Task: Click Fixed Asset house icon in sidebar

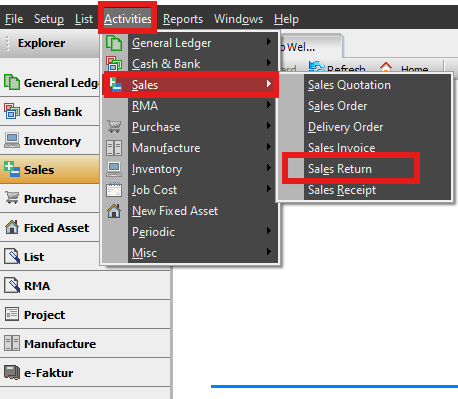Action: tap(12, 227)
